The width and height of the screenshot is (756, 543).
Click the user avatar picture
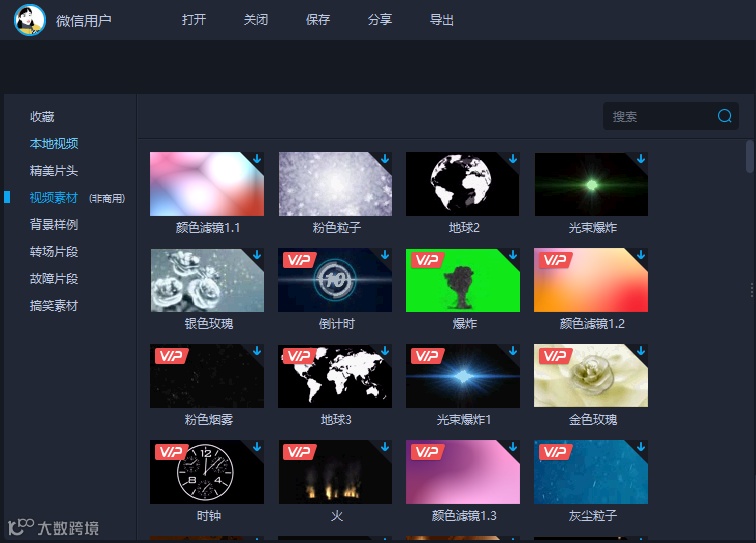click(30, 20)
